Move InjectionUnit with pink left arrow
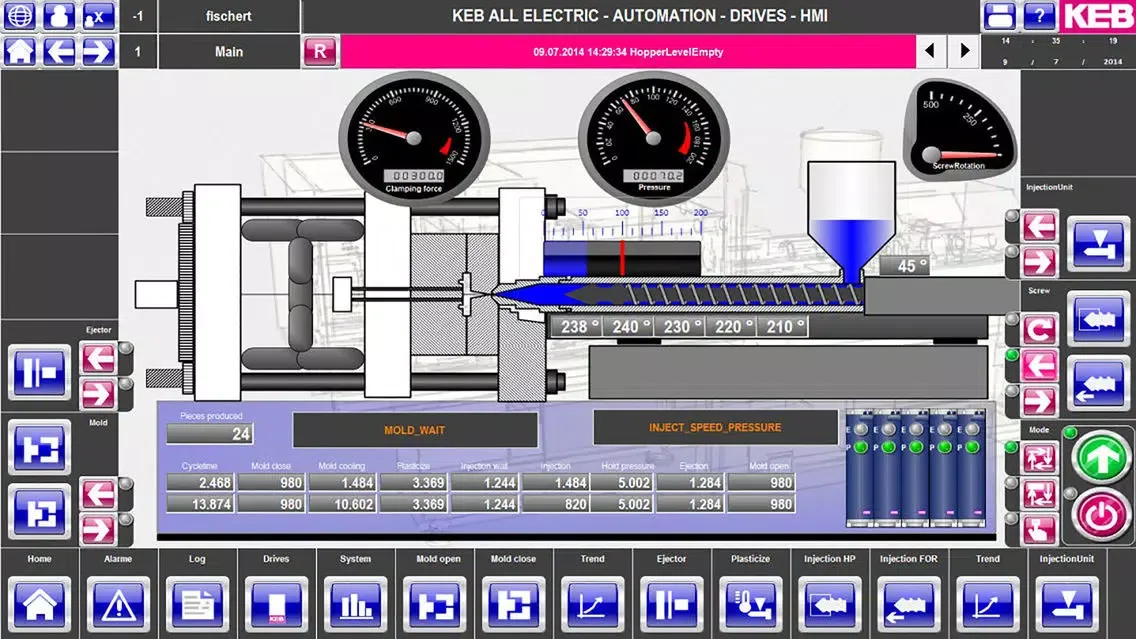Image resolution: width=1136 pixels, height=639 pixels. (1040, 227)
